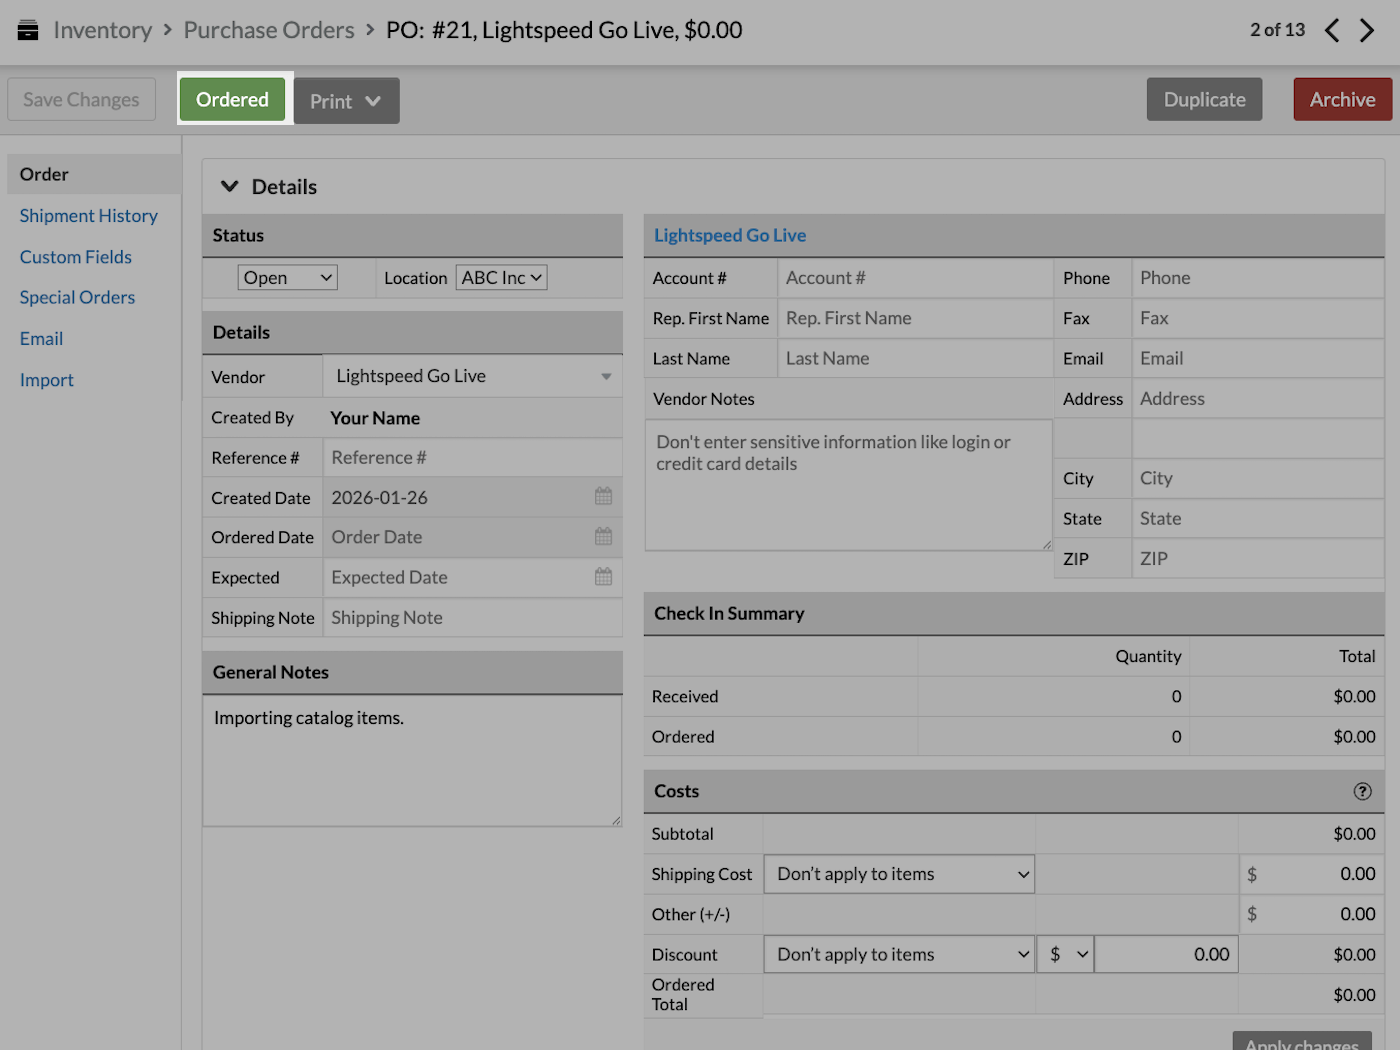
Task: Go to the next purchase order
Action: (x=1368, y=30)
